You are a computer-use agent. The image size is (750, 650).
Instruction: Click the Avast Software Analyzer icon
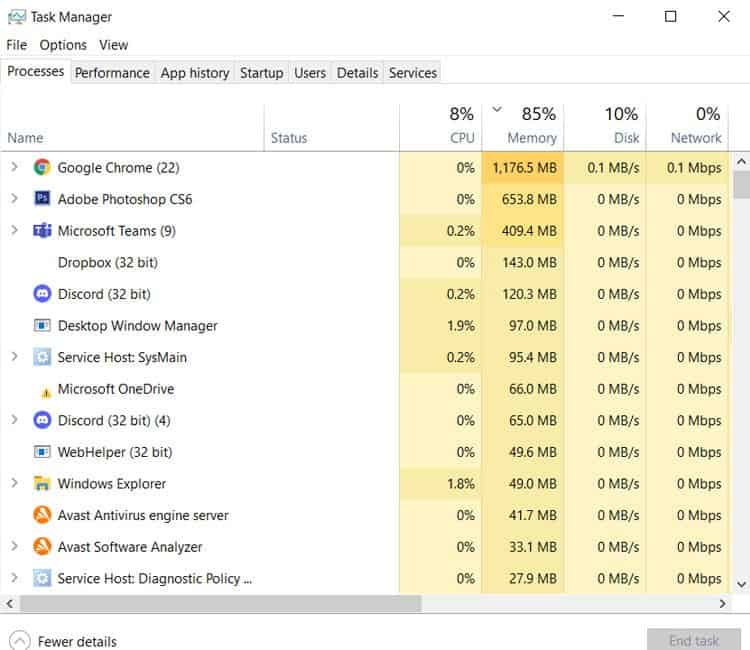tap(42, 547)
